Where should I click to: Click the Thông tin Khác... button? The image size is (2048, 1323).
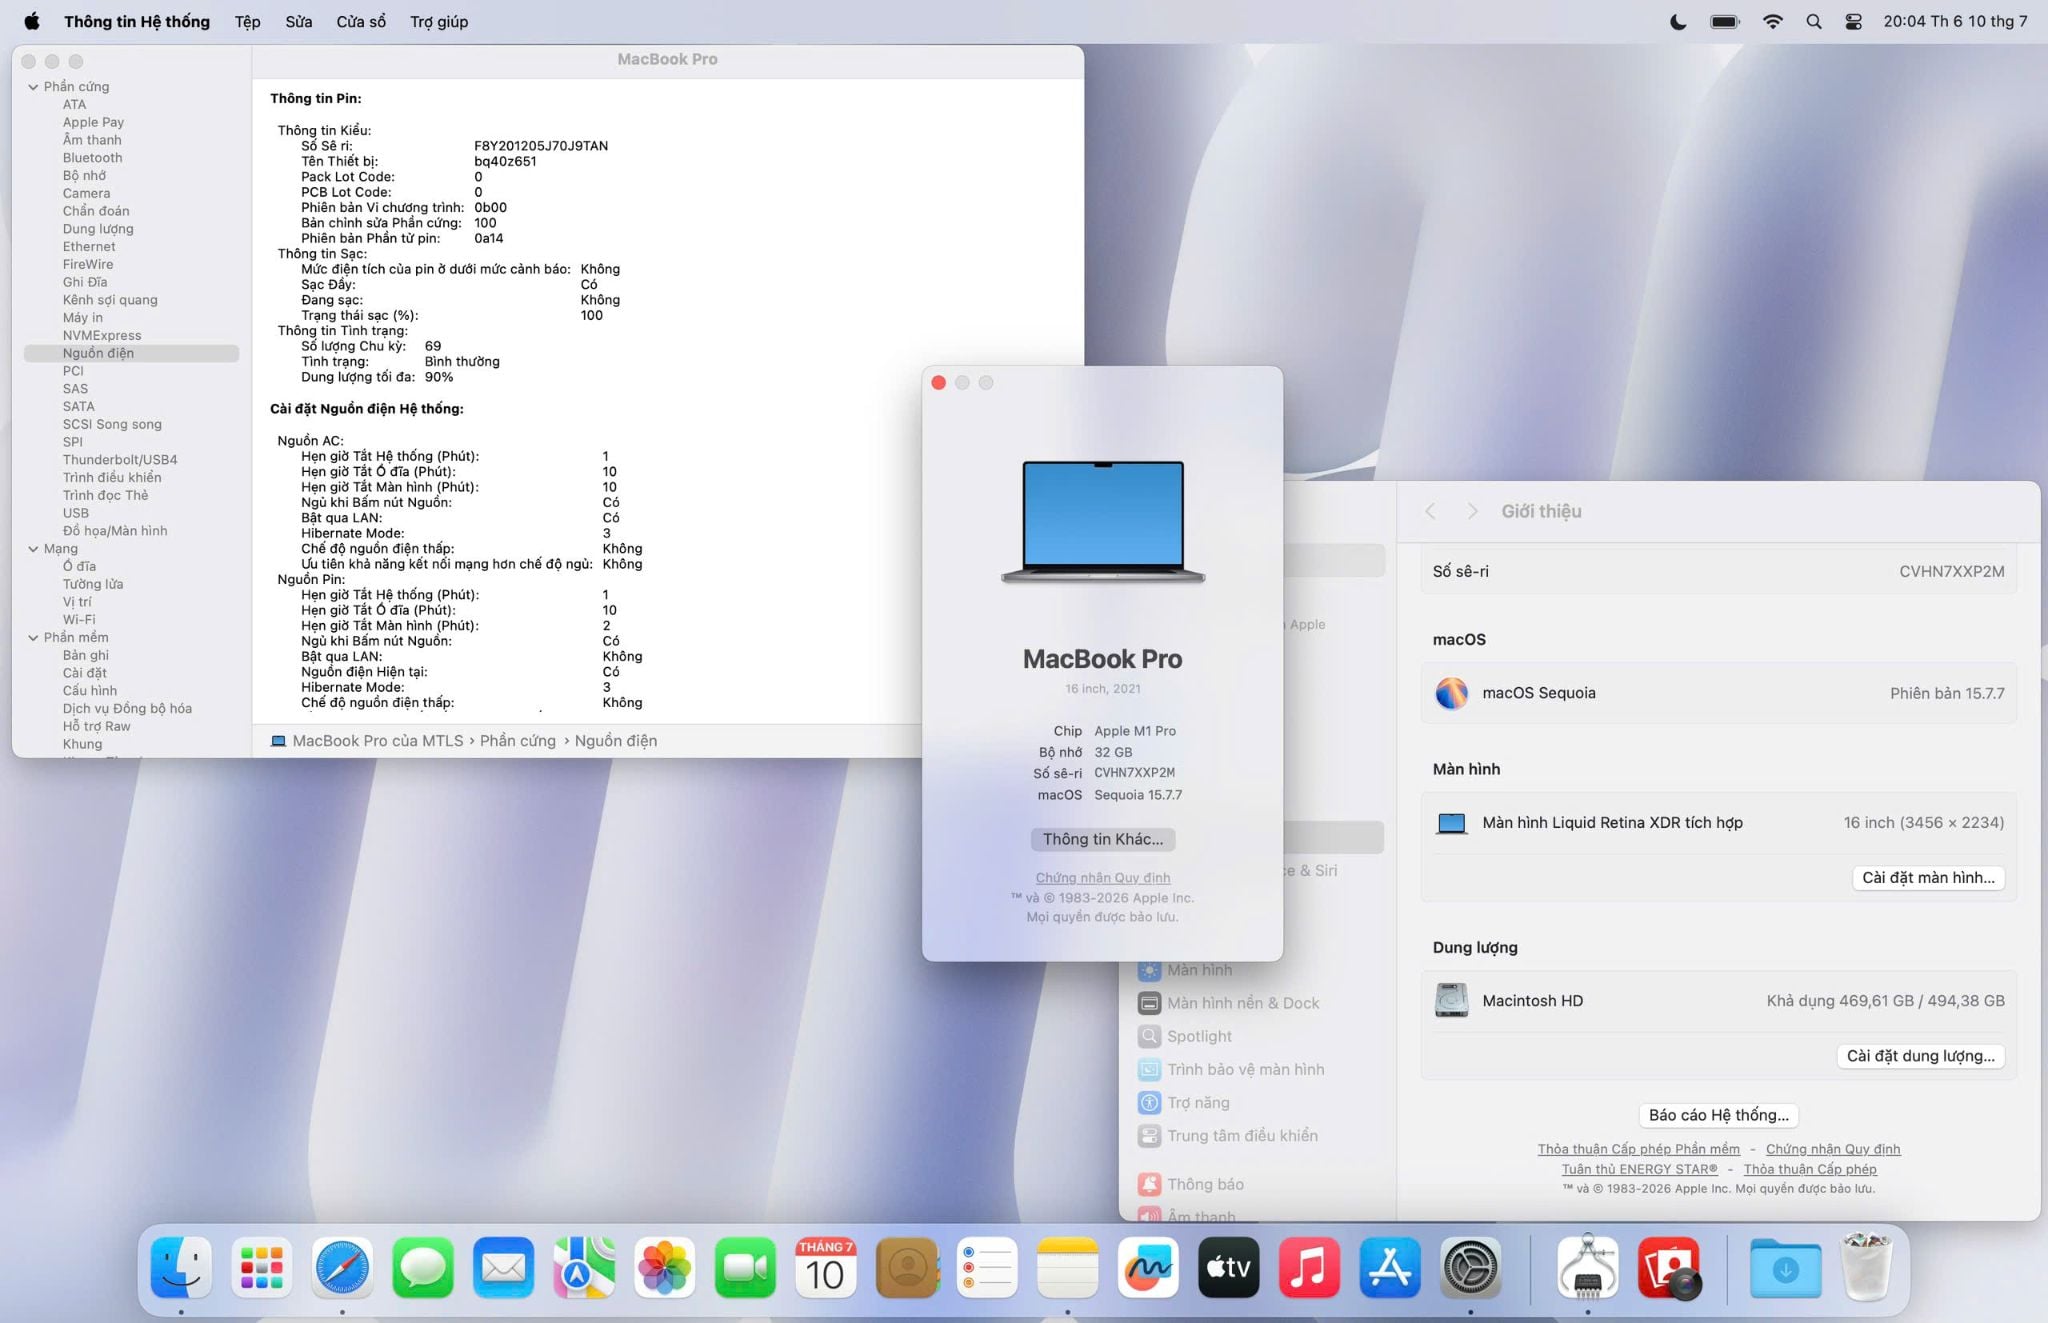[1103, 839]
